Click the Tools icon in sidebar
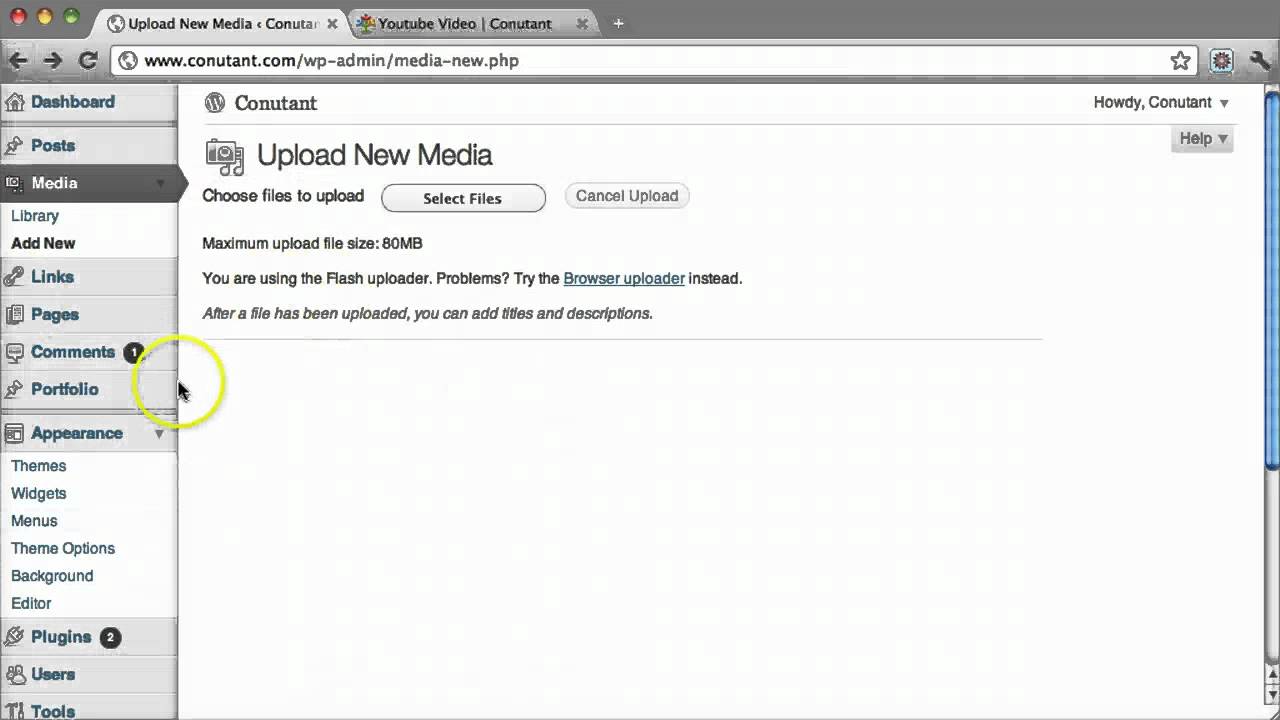This screenshot has height=720, width=1280. click(14, 711)
